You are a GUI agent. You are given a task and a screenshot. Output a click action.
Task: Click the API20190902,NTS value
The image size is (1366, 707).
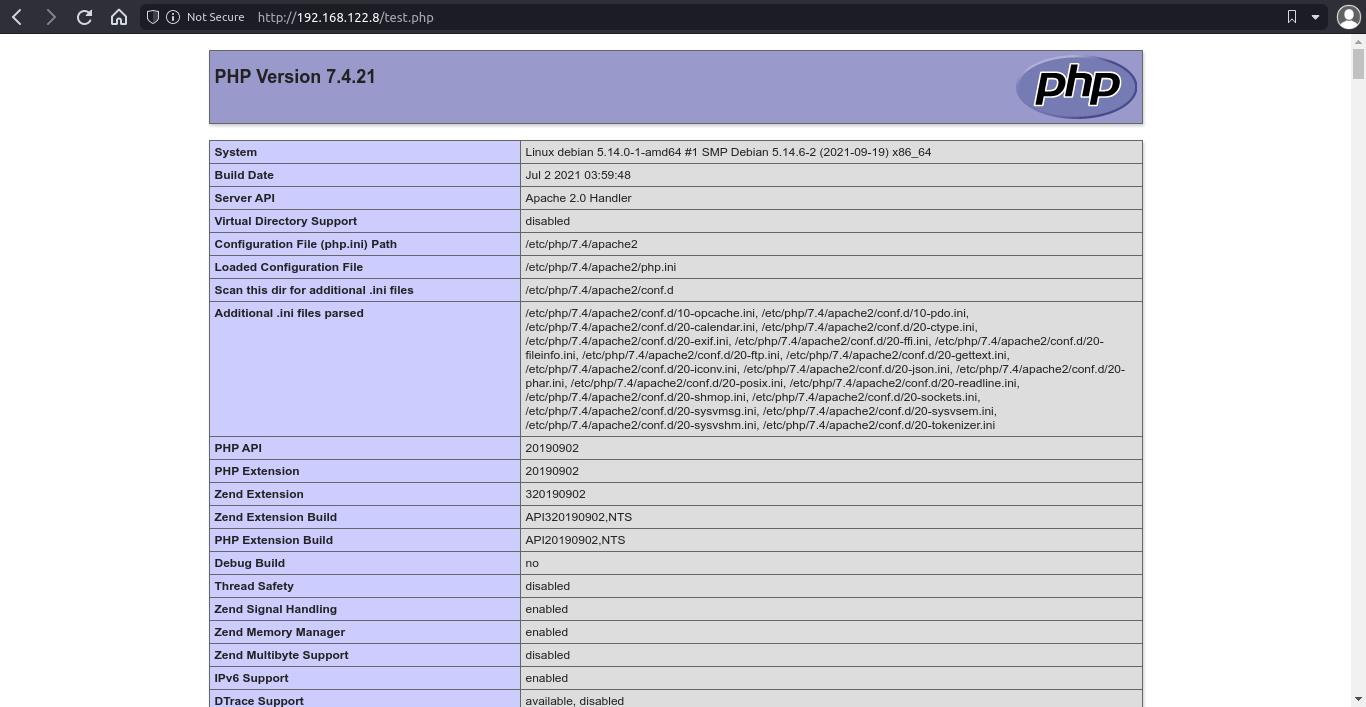pos(575,540)
